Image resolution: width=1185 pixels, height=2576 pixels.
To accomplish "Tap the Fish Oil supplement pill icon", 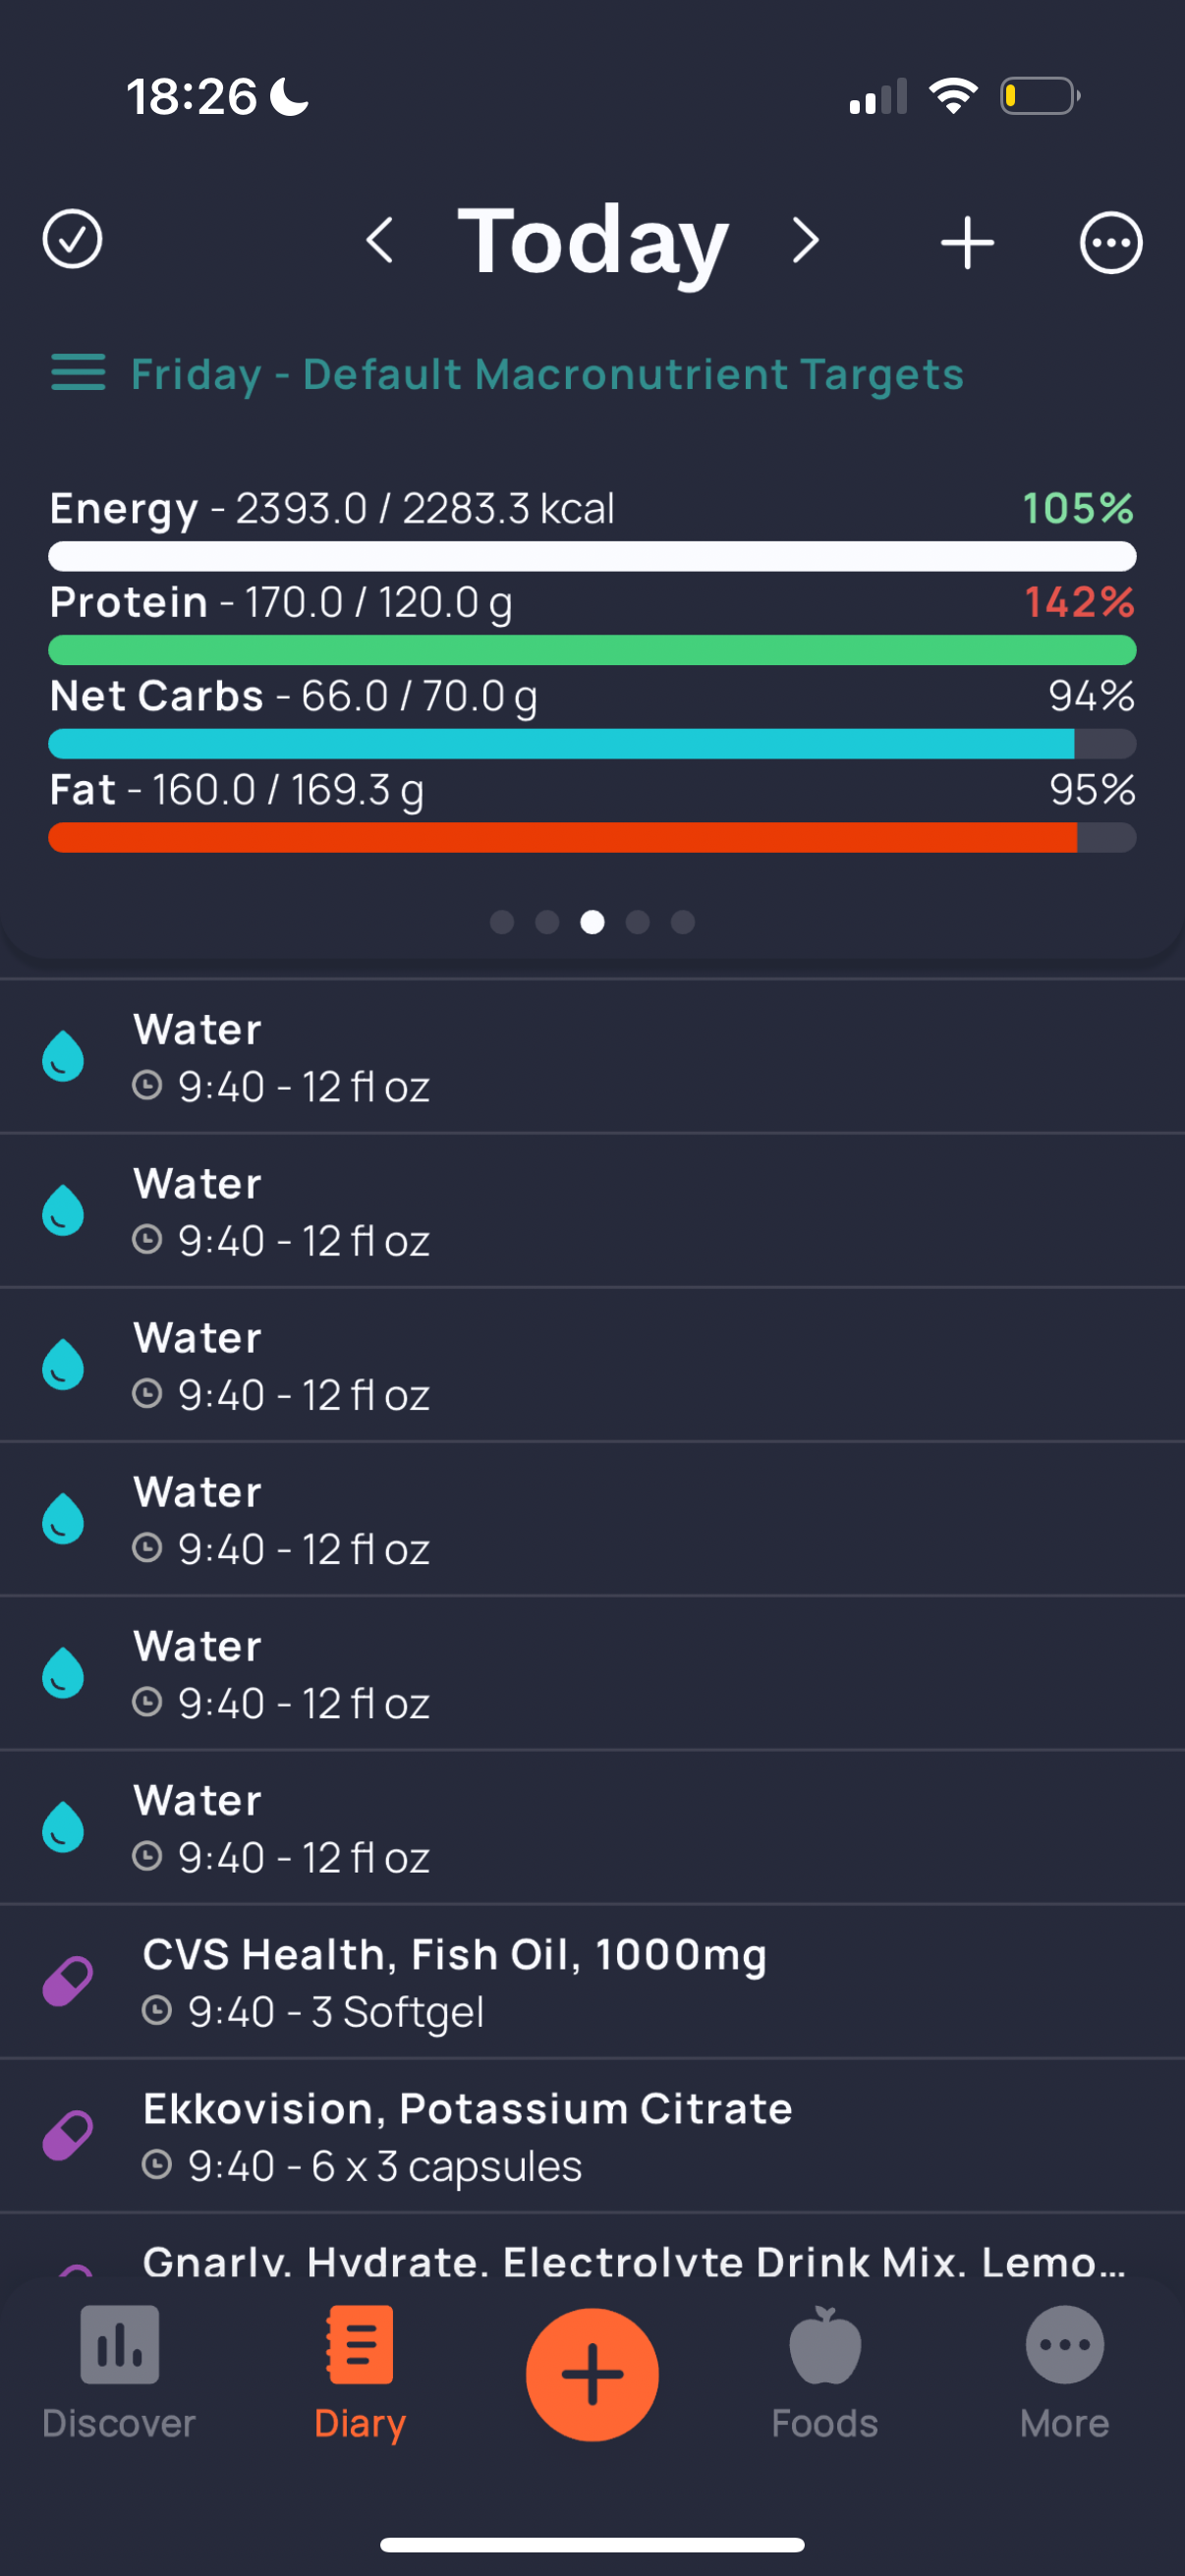I will [68, 1981].
